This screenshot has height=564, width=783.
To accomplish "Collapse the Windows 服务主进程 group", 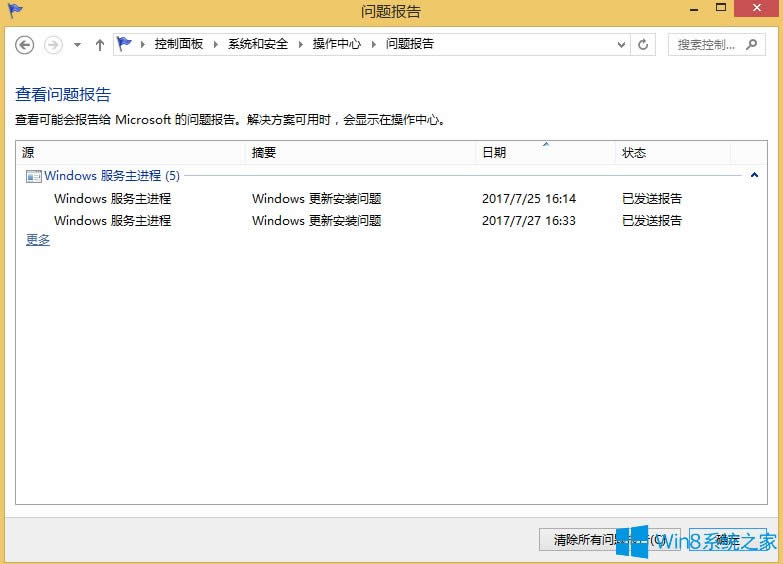I will pyautogui.click(x=754, y=176).
